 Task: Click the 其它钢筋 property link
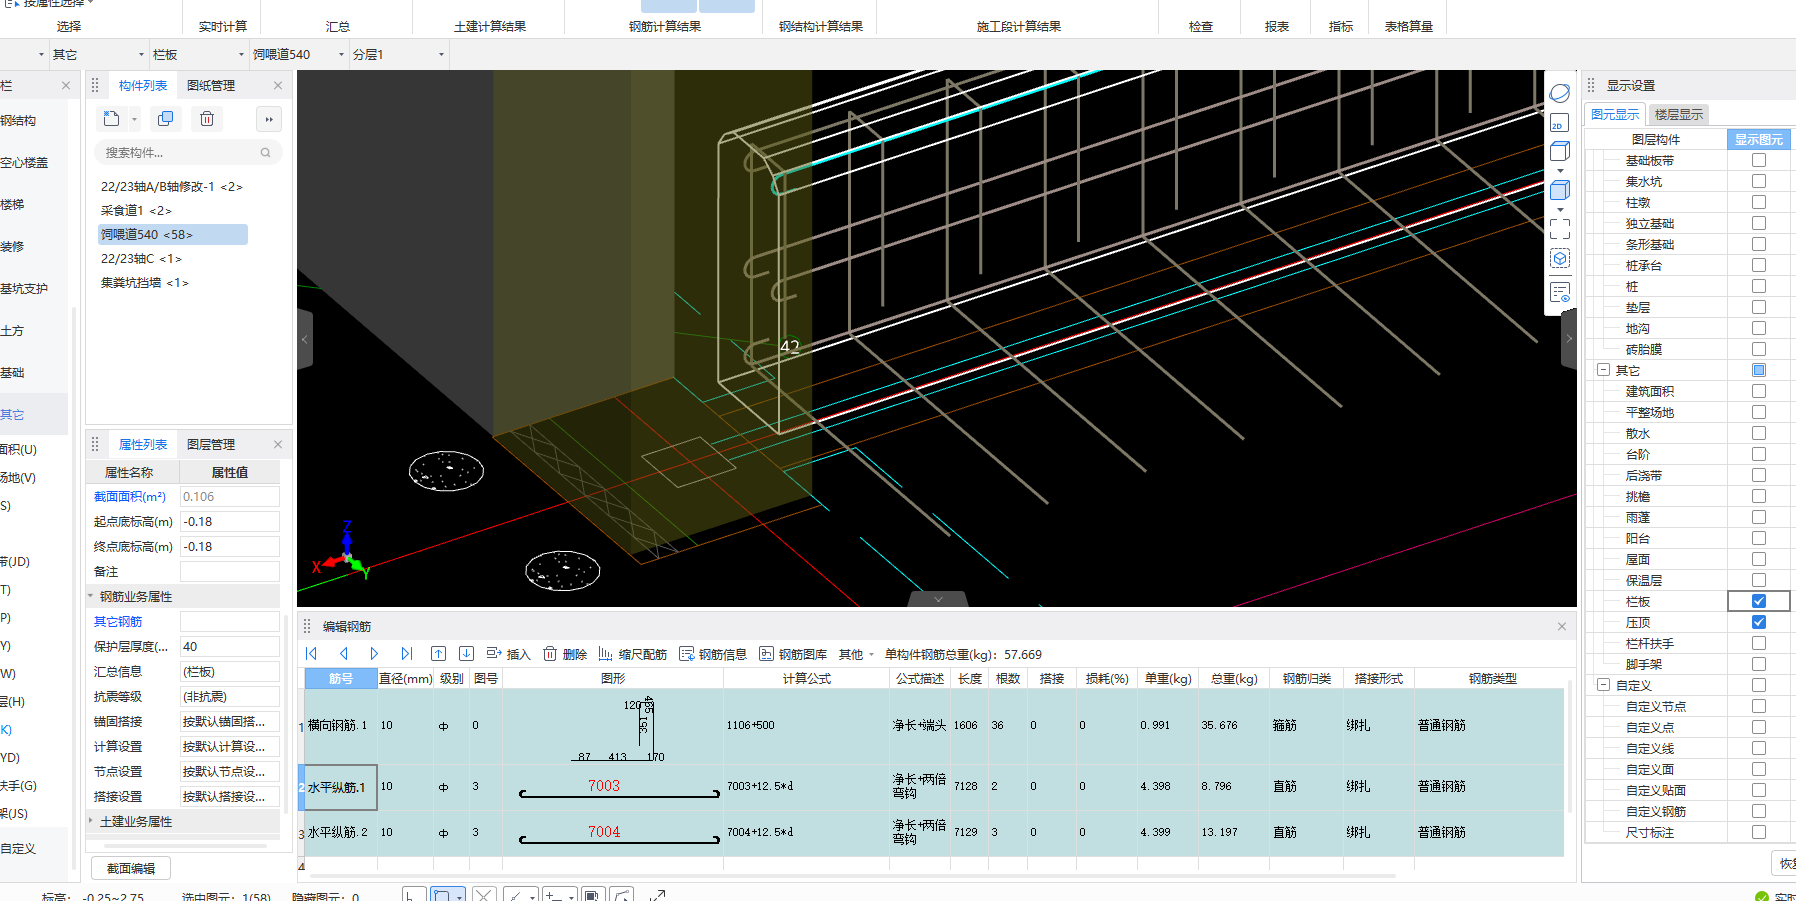118,621
